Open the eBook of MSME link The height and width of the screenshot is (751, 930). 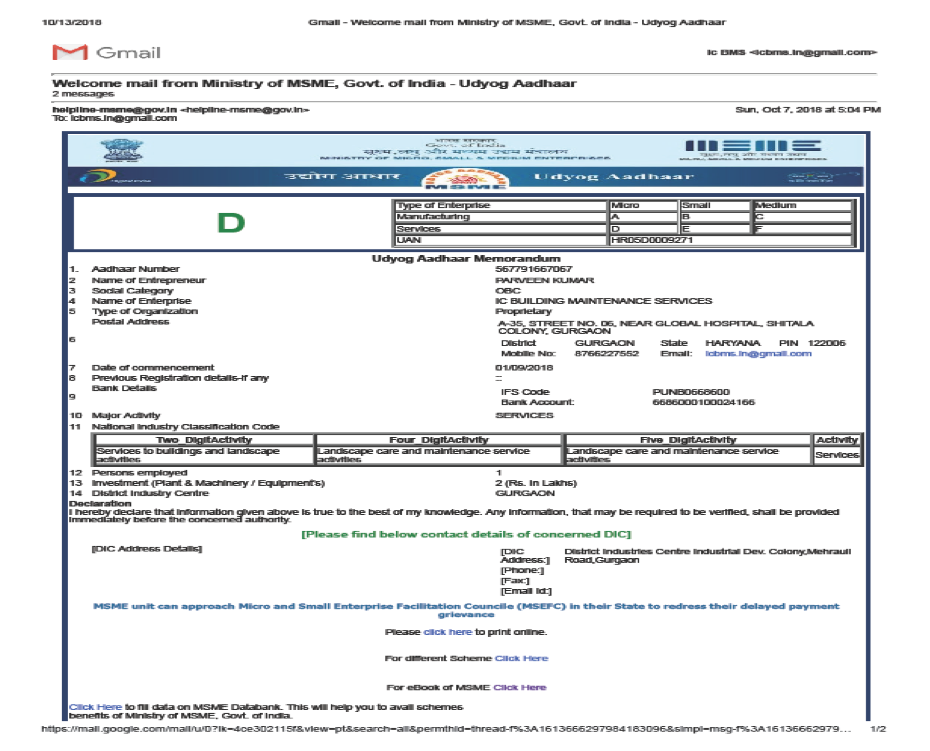[x=519, y=687]
